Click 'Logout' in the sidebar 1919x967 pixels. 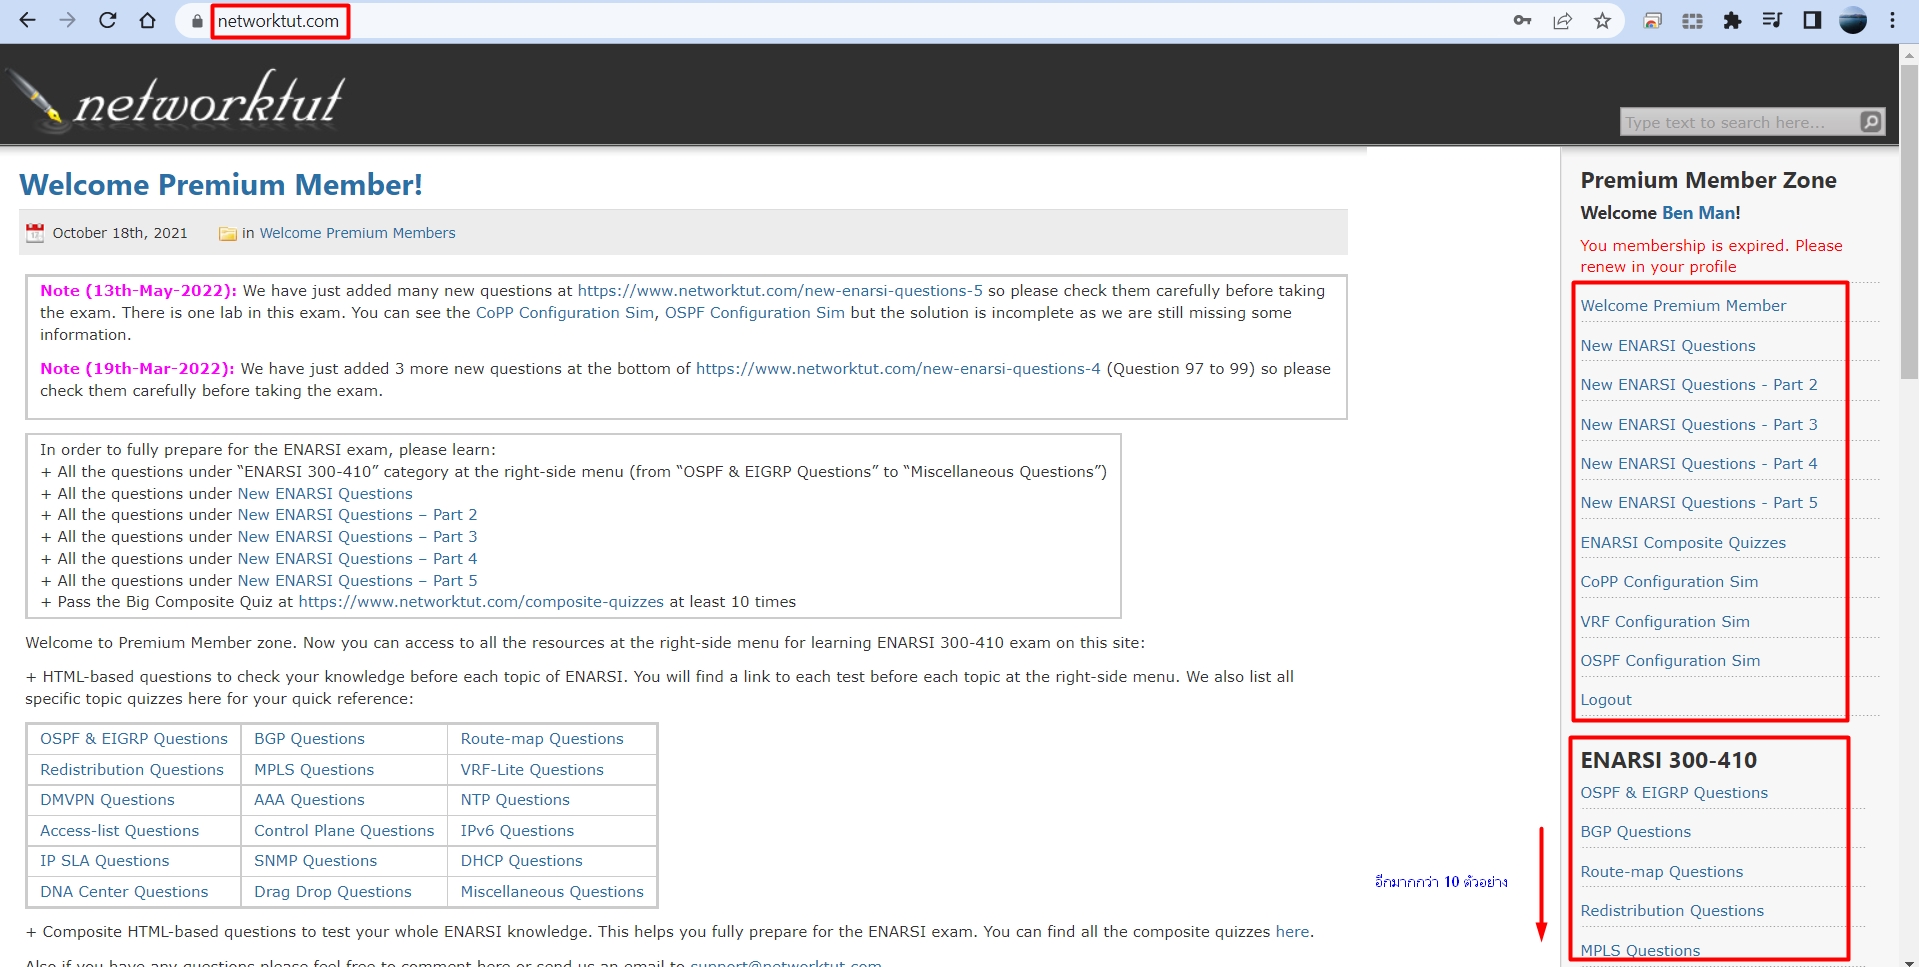click(1606, 700)
